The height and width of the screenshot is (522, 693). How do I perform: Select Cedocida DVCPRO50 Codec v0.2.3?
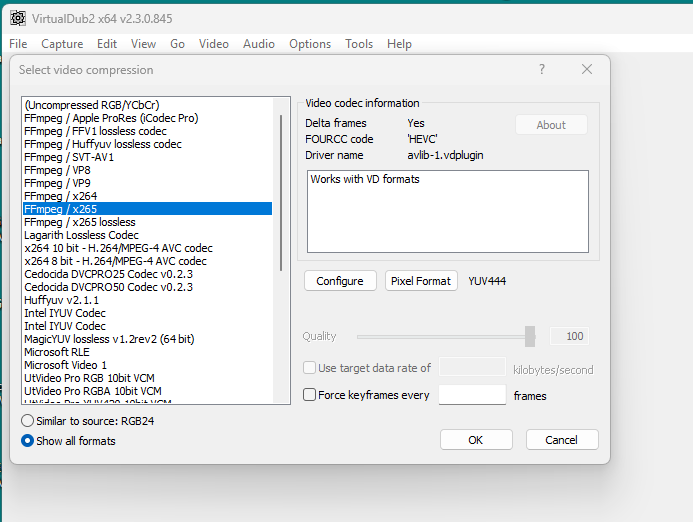tap(147, 287)
